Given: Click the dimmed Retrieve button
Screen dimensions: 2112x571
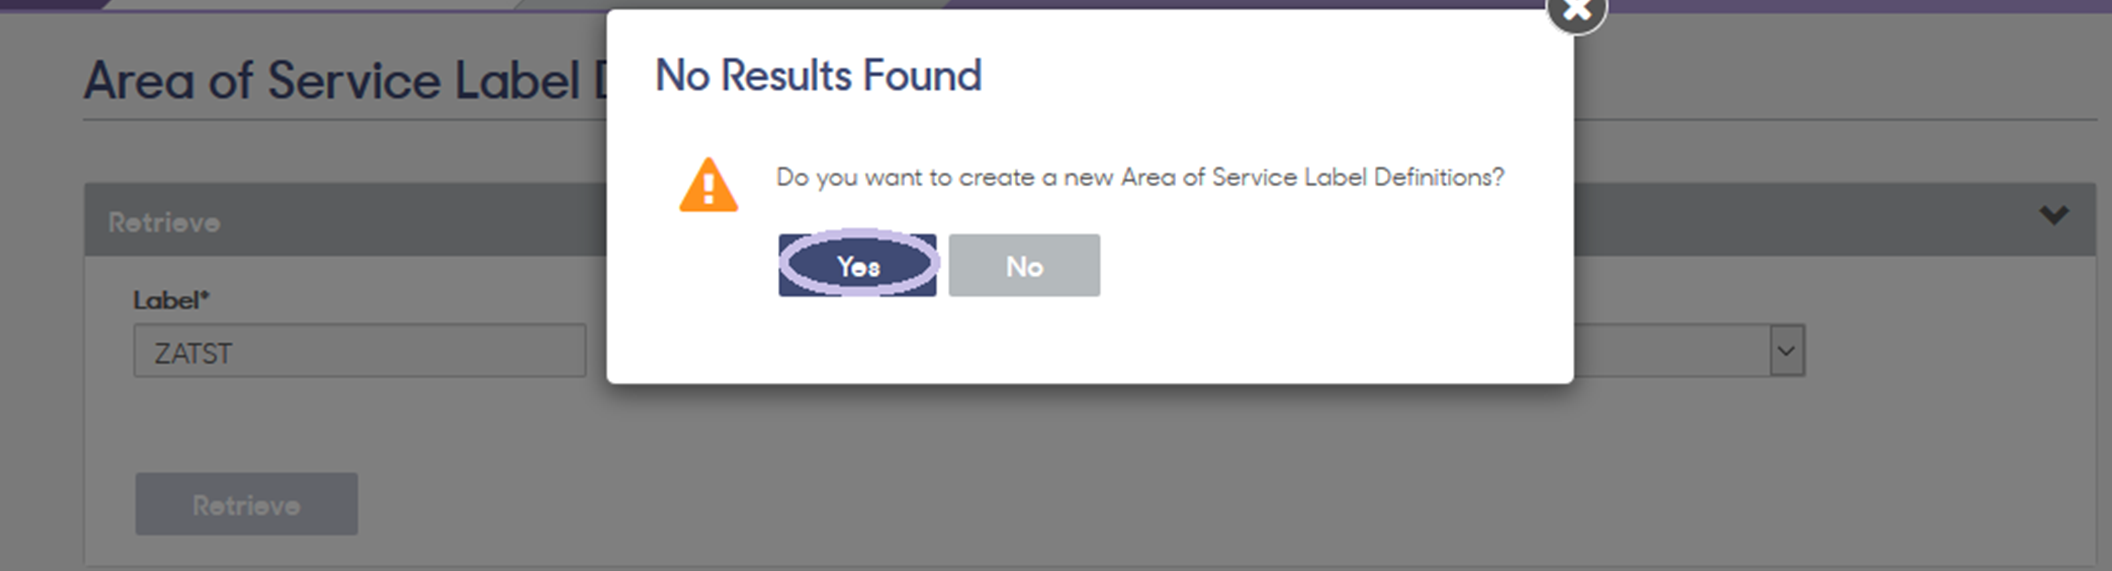Looking at the screenshot, I should click(x=246, y=504).
